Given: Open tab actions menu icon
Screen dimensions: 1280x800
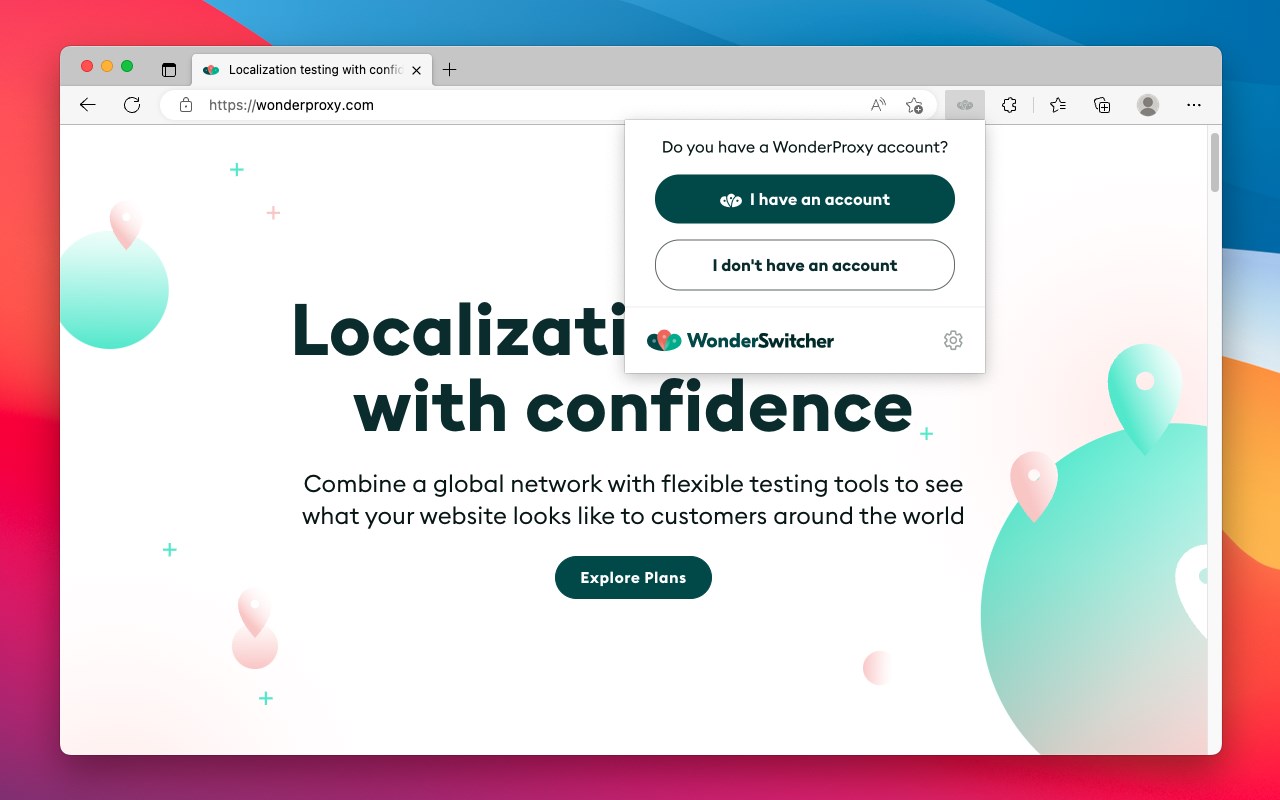Looking at the screenshot, I should click(169, 70).
